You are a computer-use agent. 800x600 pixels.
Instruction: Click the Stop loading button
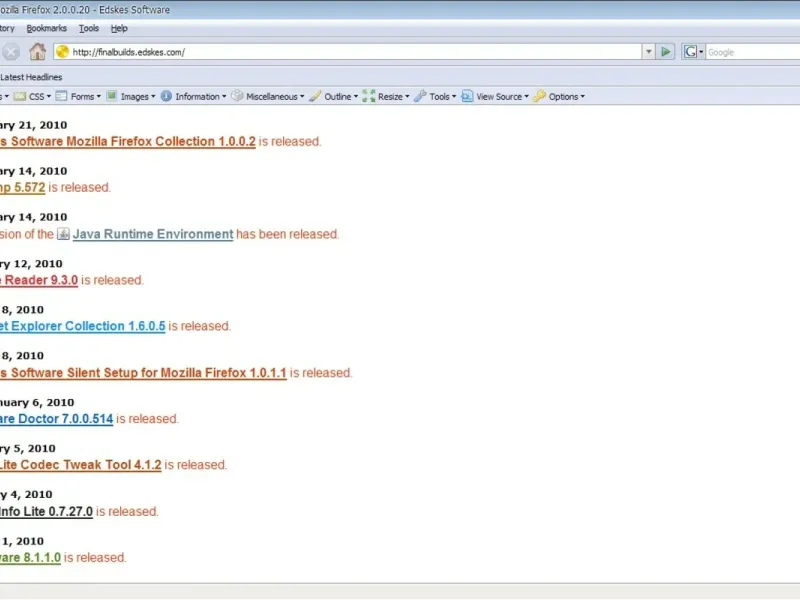[x=9, y=52]
